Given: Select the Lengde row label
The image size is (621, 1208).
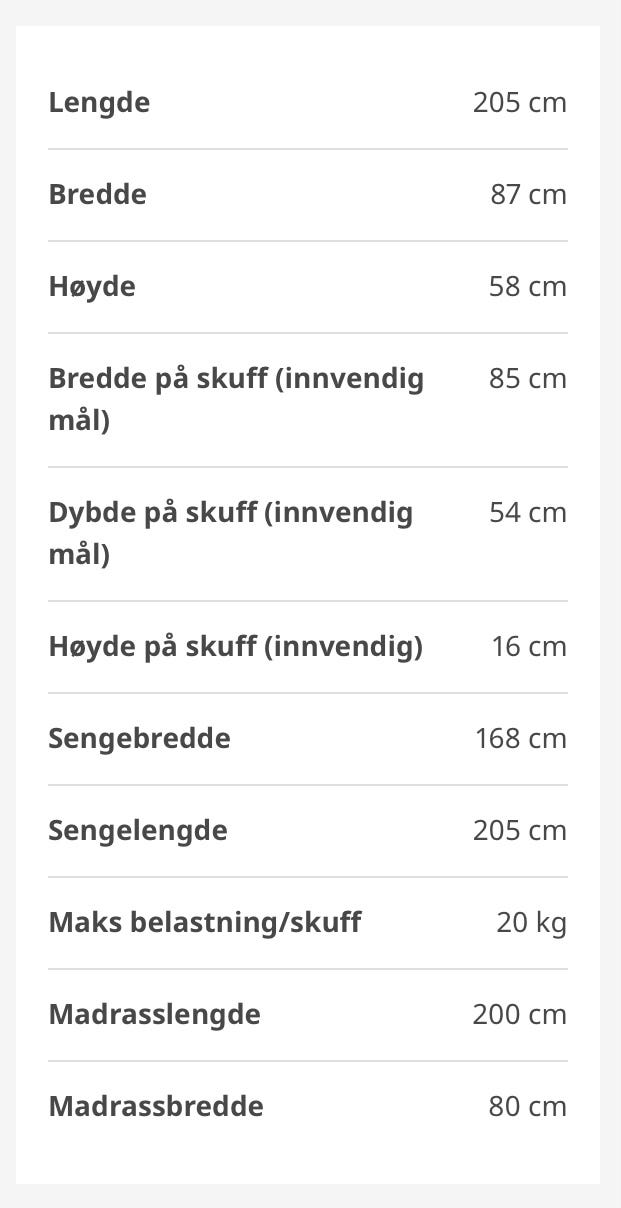Looking at the screenshot, I should (x=99, y=103).
